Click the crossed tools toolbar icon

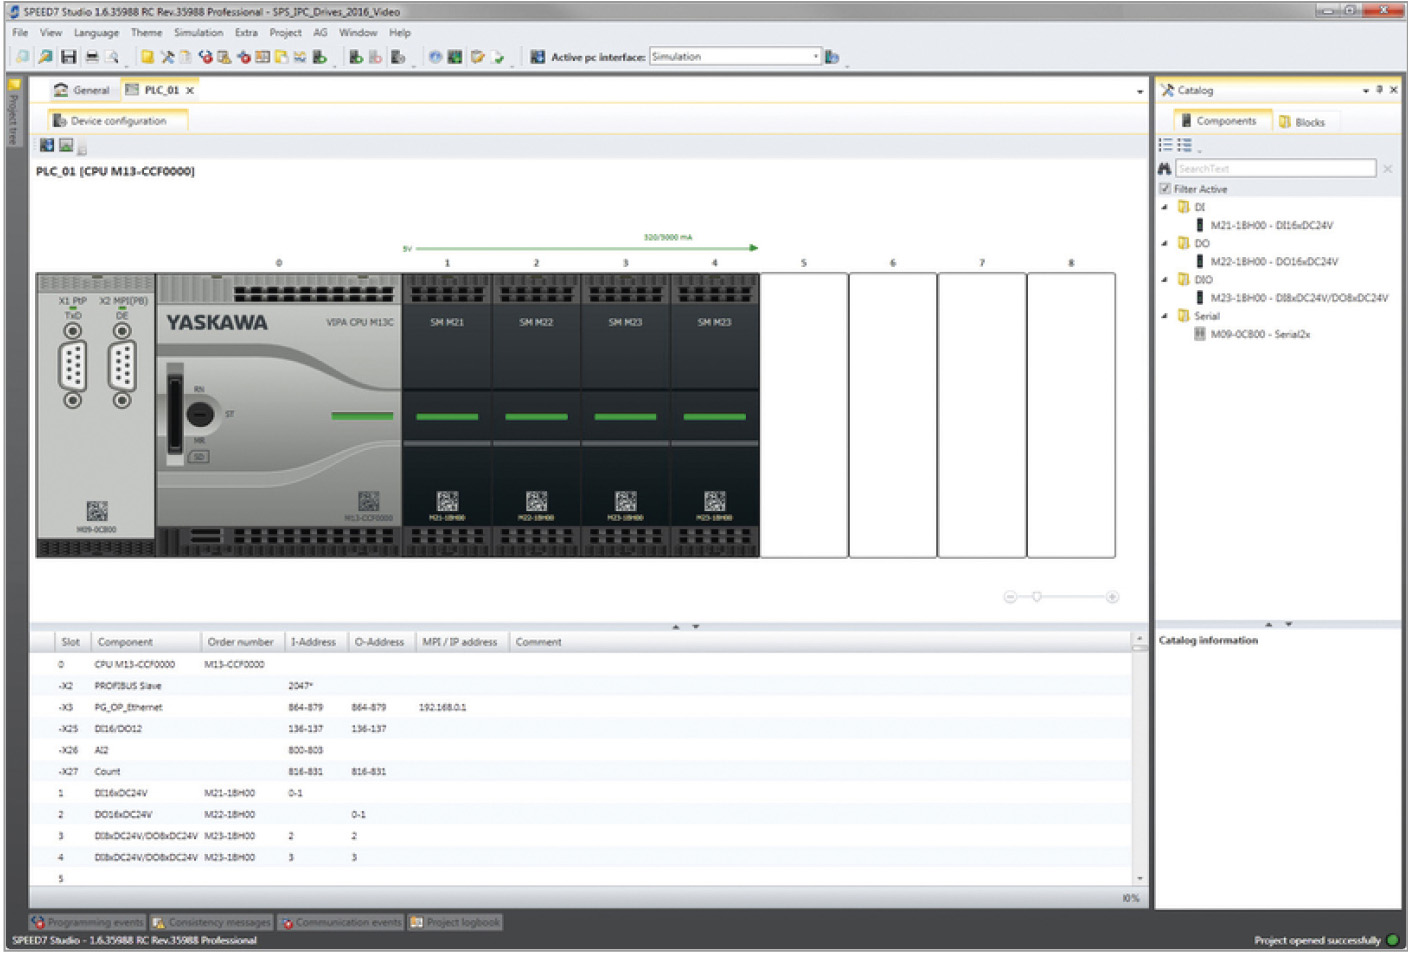pos(167,57)
